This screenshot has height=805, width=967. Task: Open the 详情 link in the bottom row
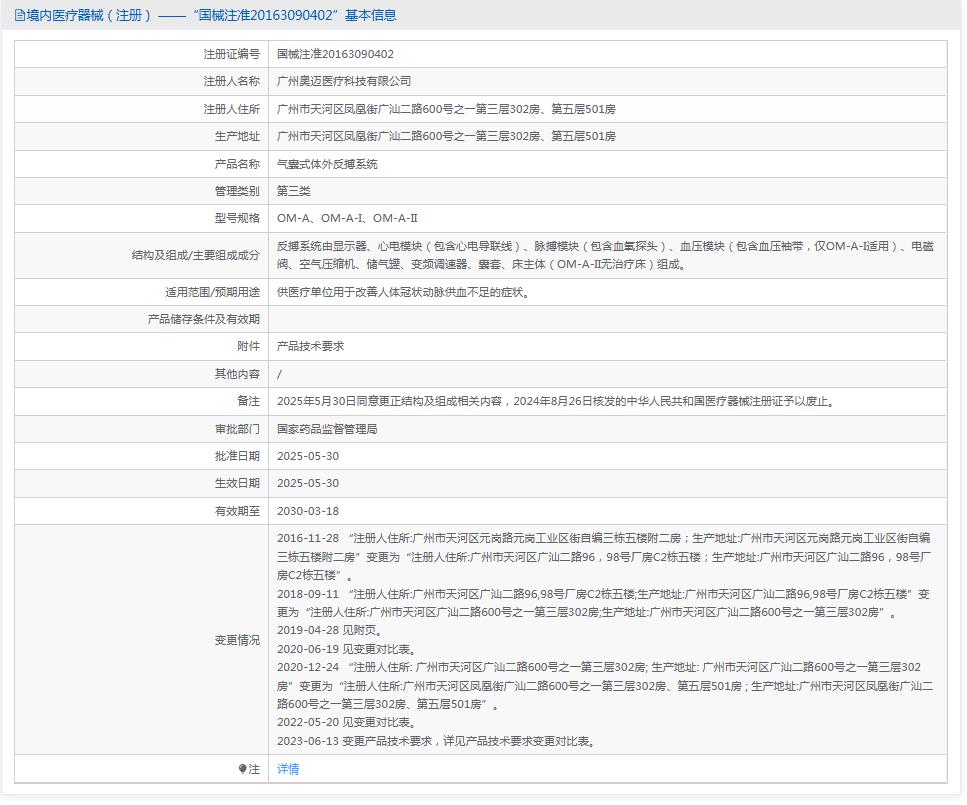(287, 770)
